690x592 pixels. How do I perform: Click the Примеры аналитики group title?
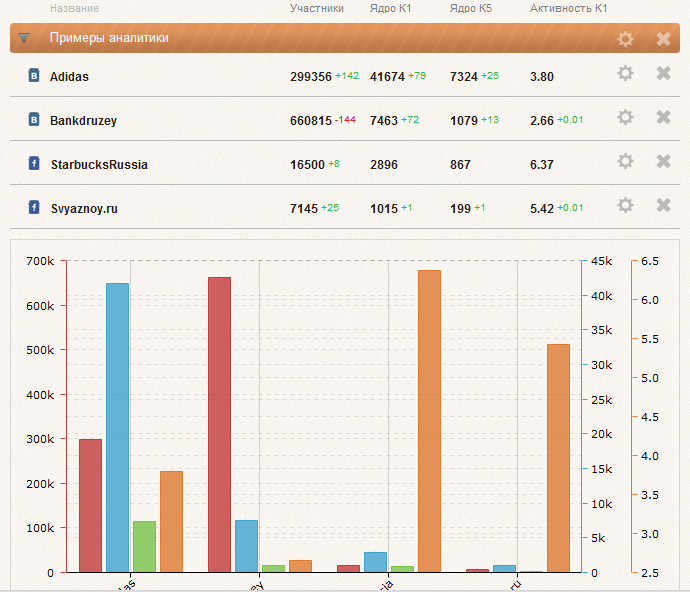click(109, 38)
